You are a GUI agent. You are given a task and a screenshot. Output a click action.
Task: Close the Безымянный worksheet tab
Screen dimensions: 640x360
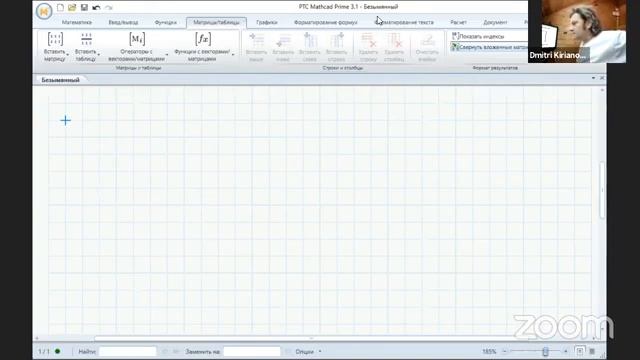pos(602,78)
